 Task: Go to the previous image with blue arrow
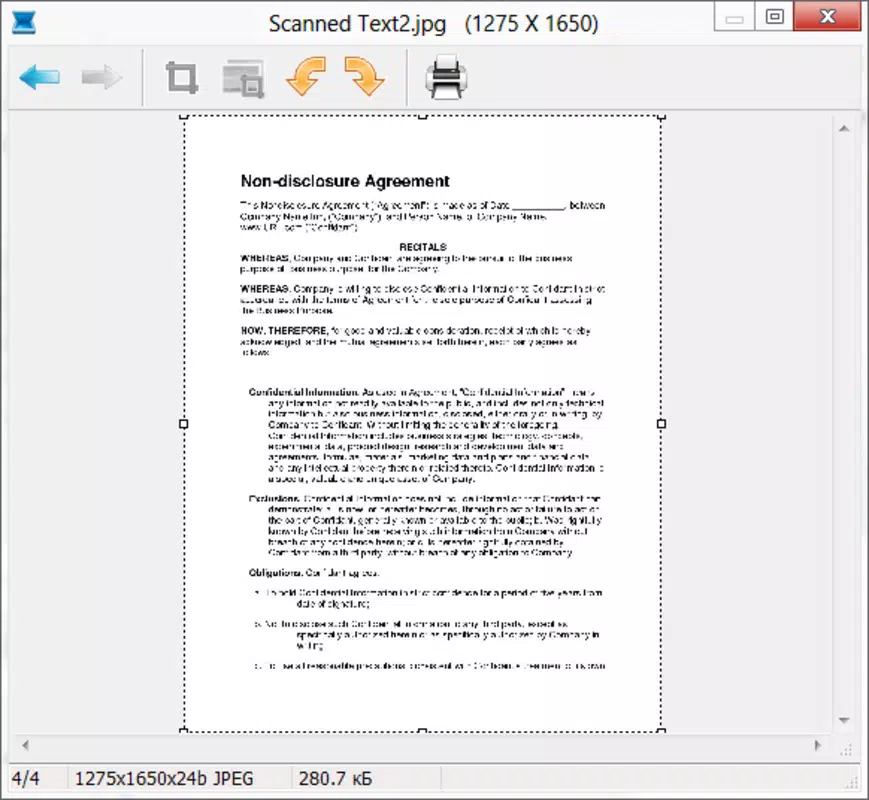pyautogui.click(x=39, y=77)
